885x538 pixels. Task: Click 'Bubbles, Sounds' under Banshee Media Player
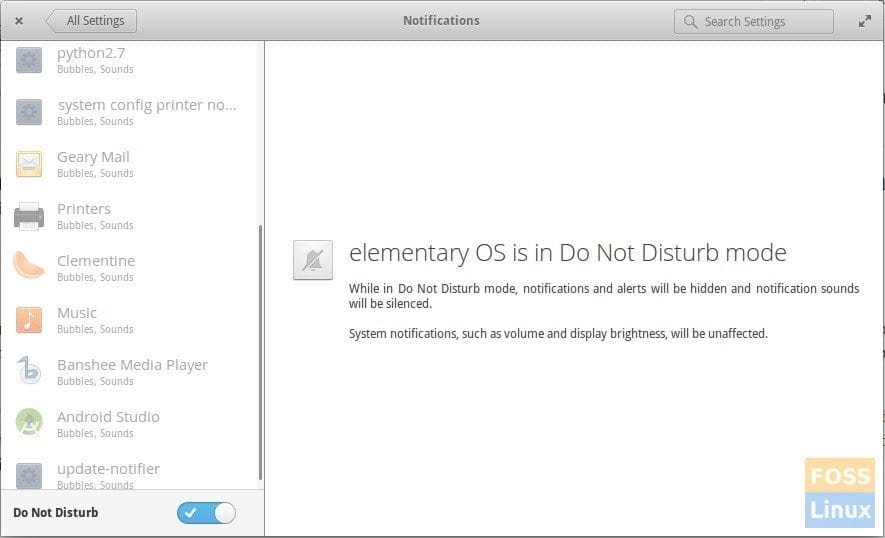coord(95,381)
